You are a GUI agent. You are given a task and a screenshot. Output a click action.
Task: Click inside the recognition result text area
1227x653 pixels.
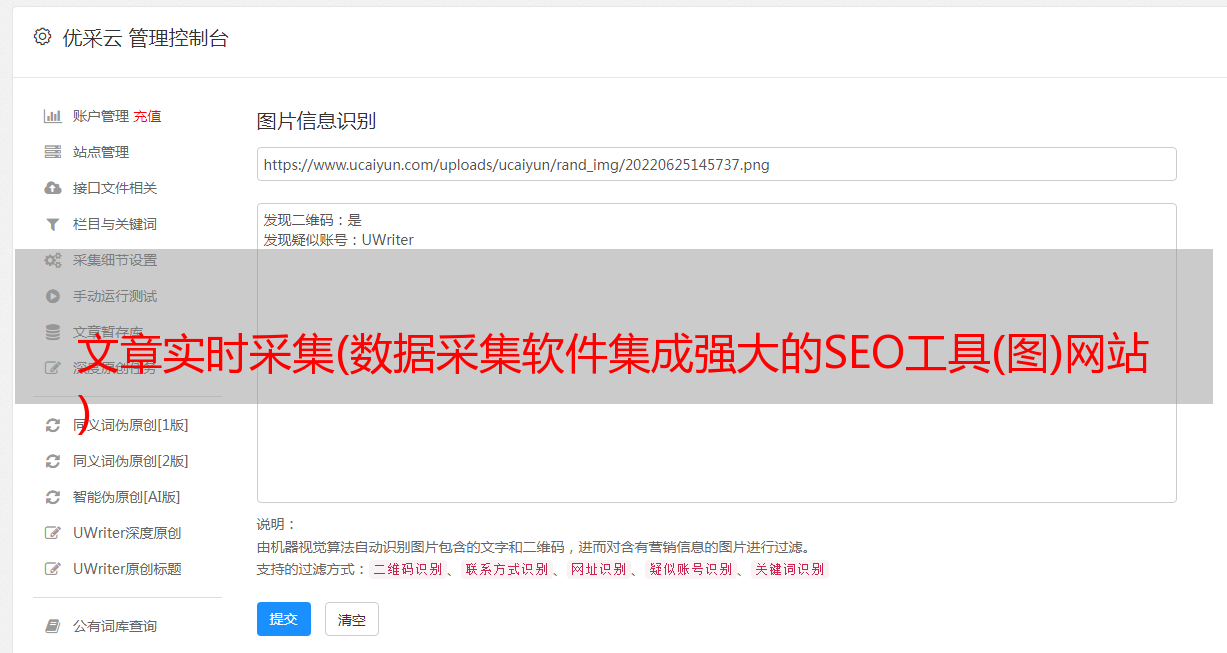[x=716, y=353]
